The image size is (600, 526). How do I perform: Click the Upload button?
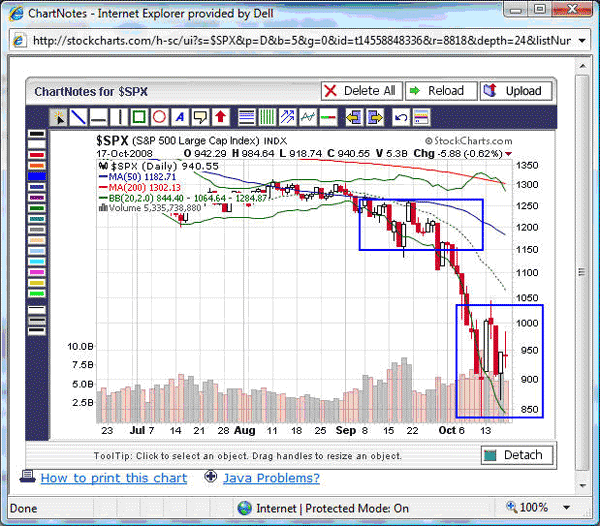pyautogui.click(x=516, y=91)
